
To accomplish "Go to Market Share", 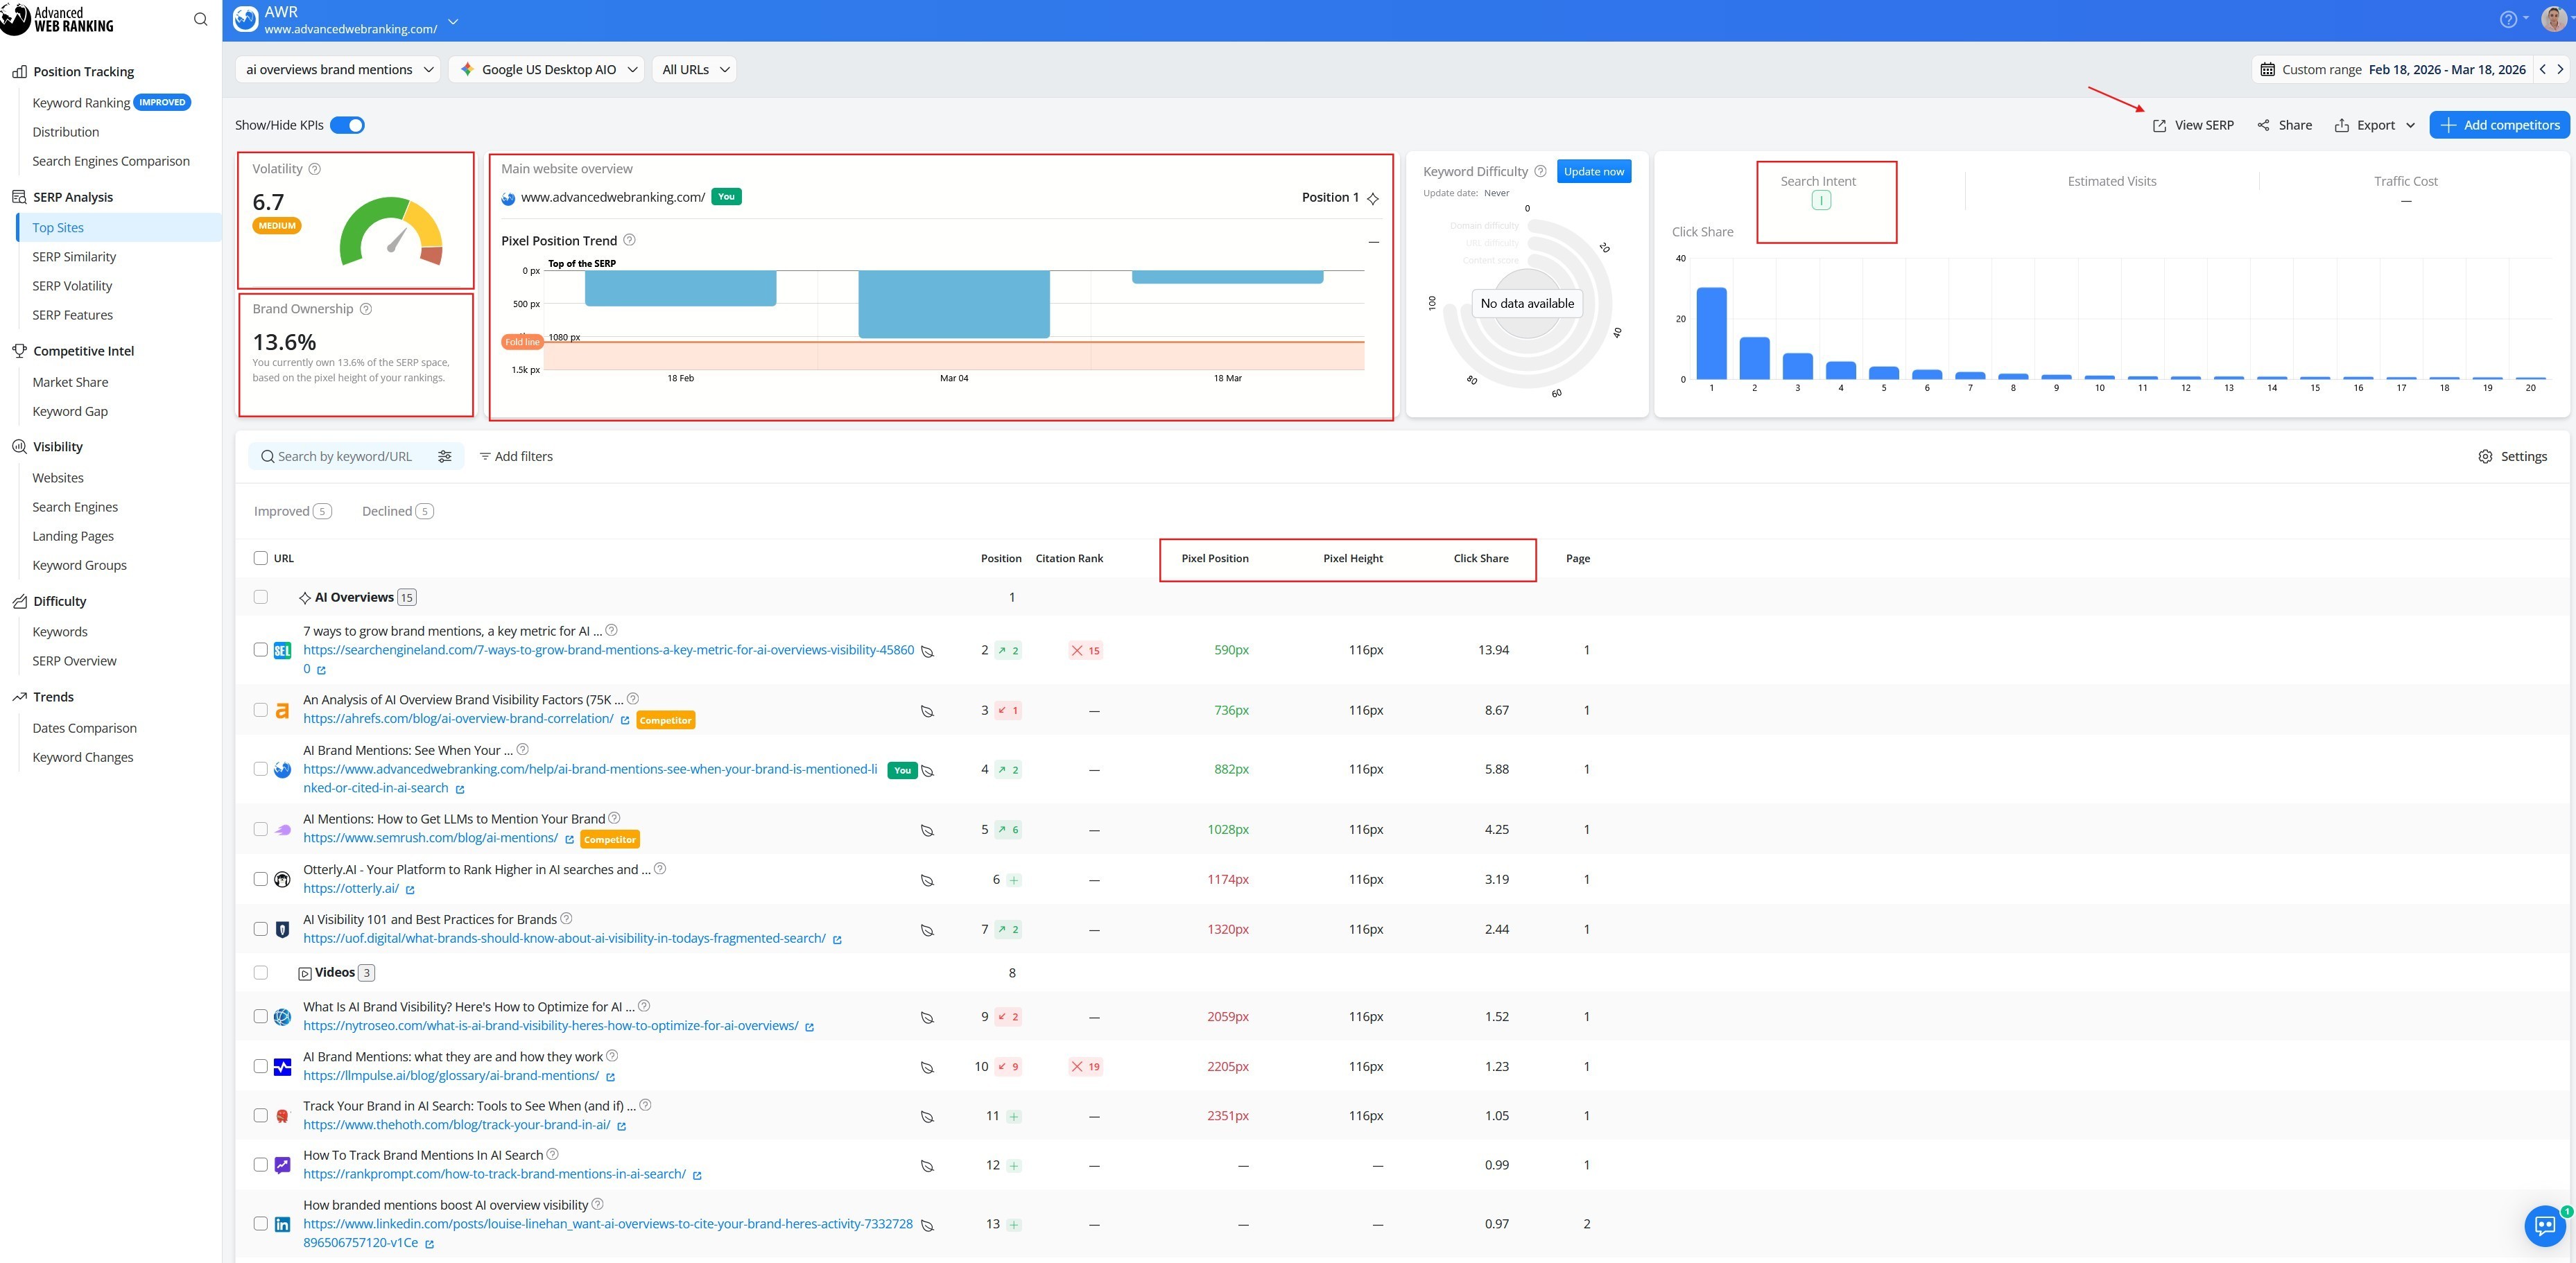I will point(70,382).
